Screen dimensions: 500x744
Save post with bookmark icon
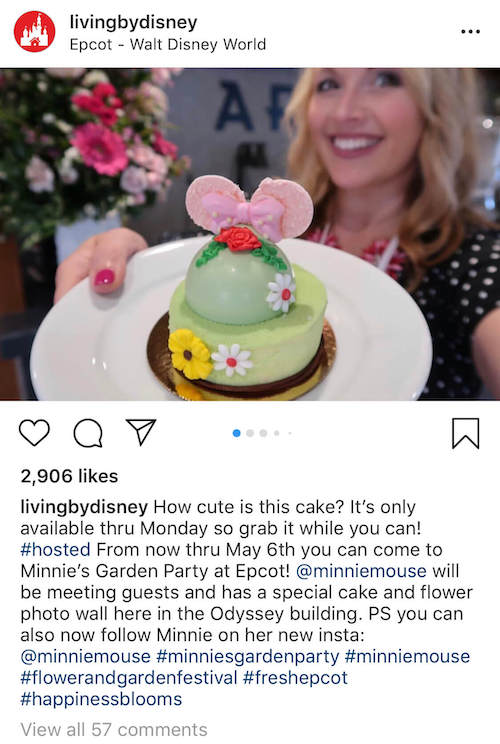click(465, 433)
